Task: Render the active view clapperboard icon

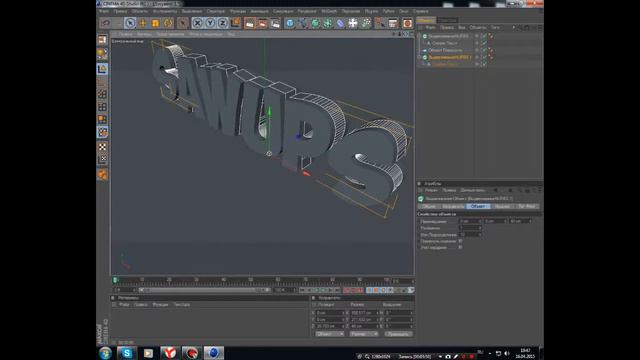Action: coord(250,23)
